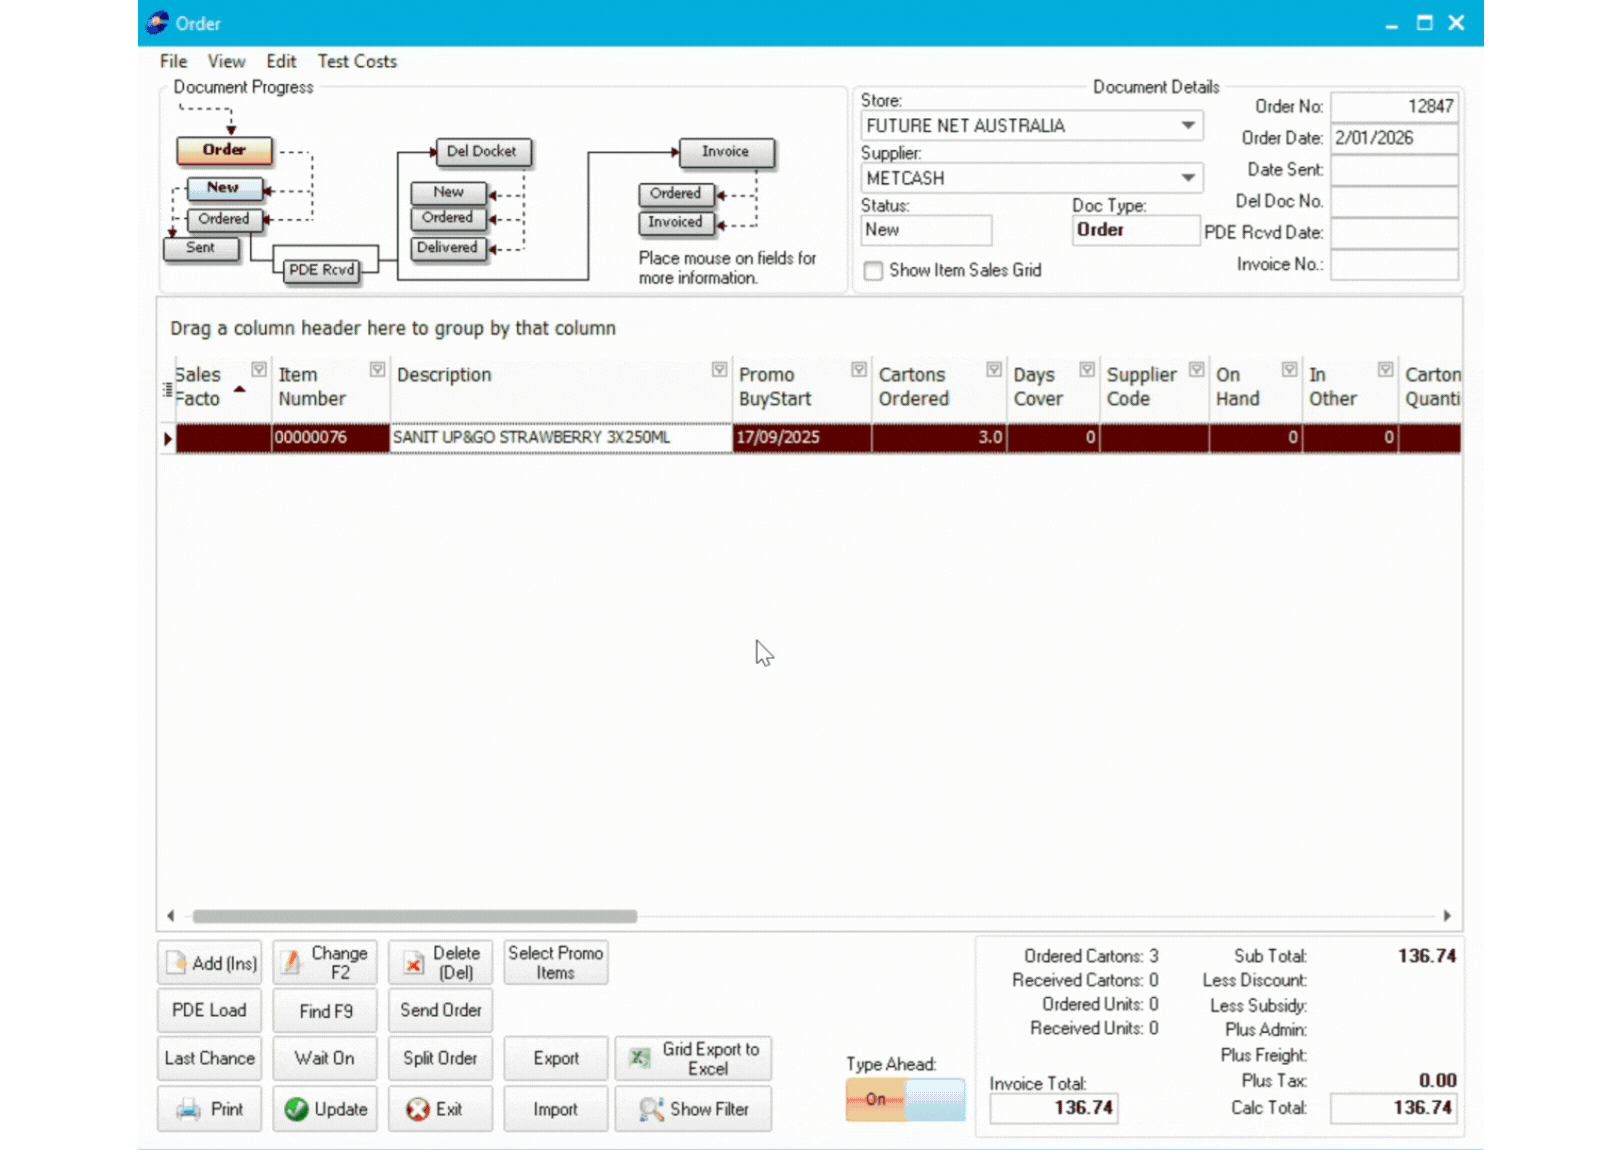Expand the Store dropdown list
The image size is (1604, 1150).
pos(1187,126)
